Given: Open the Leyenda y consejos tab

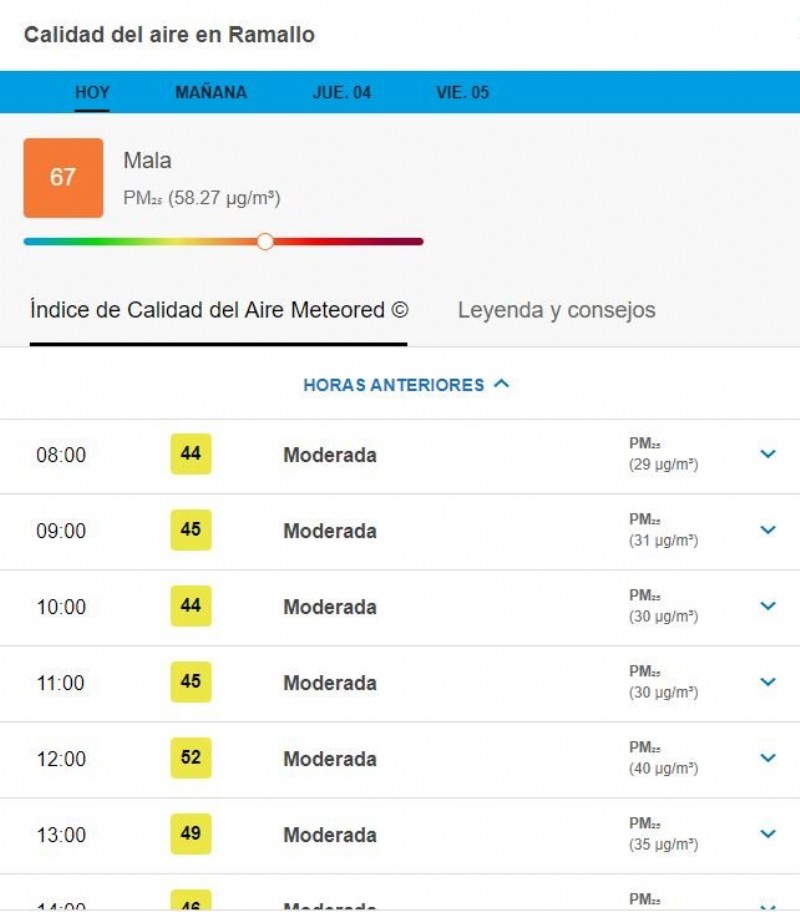Looking at the screenshot, I should tap(556, 310).
